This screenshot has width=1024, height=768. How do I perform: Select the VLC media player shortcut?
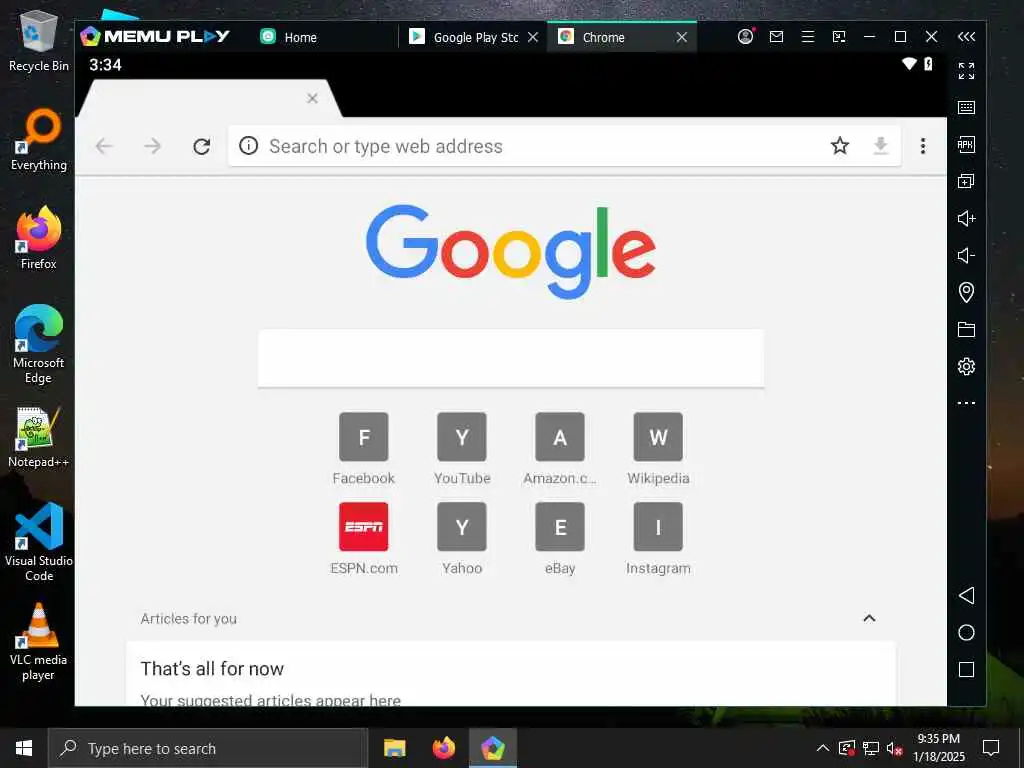point(39,642)
